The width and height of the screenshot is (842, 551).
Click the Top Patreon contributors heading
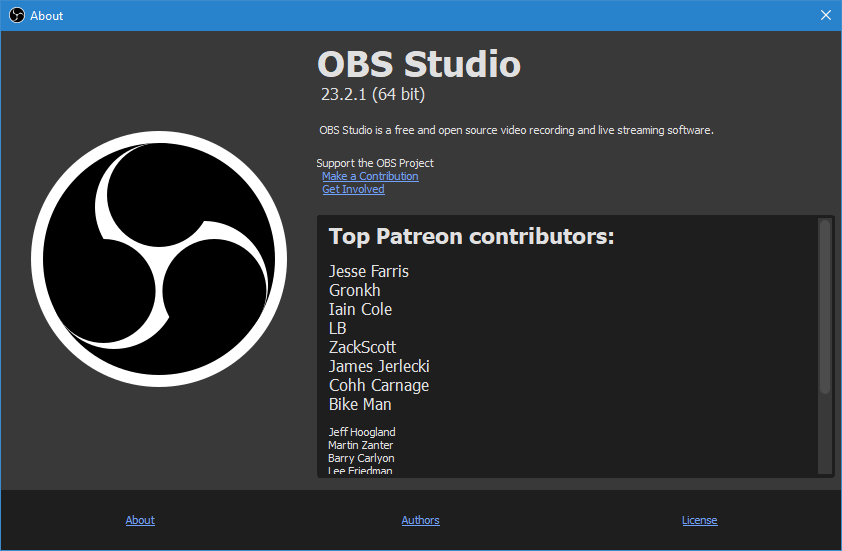pos(471,236)
